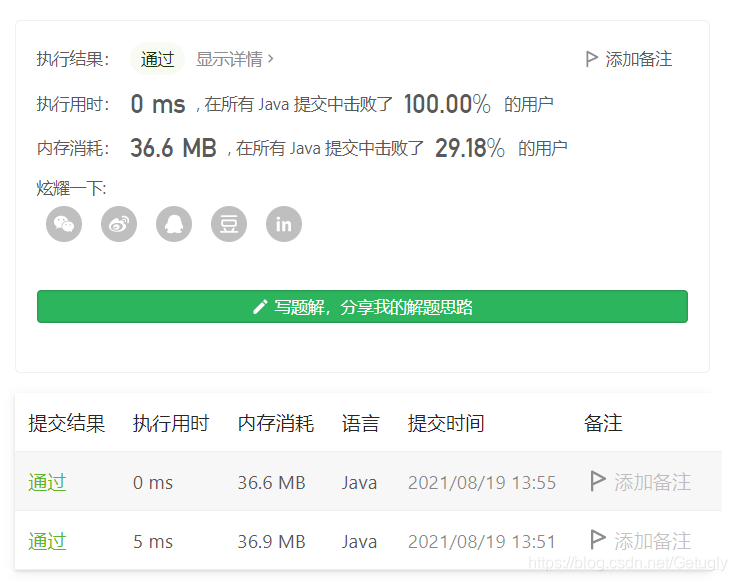Click the 内存消耗: label in summary

(73, 148)
